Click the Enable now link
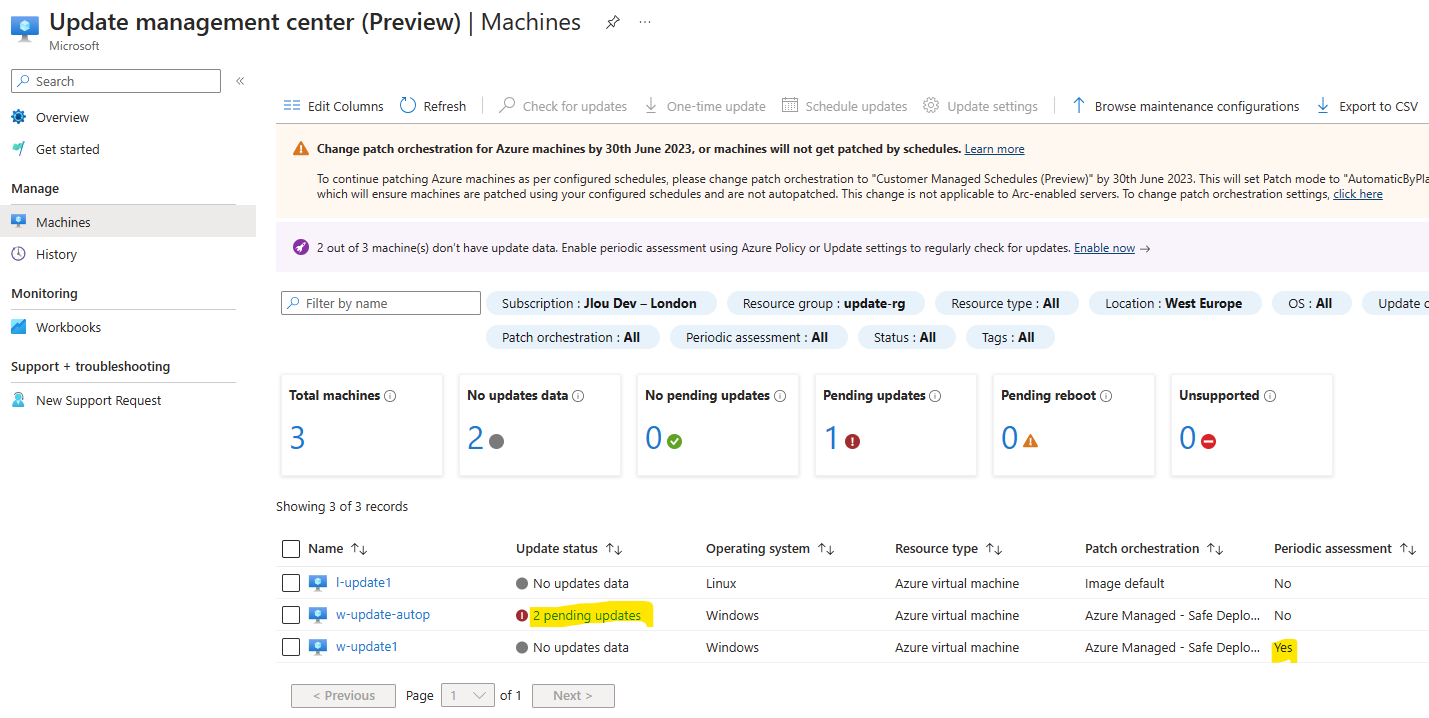This screenshot has height=718, width=1429. 1104,248
